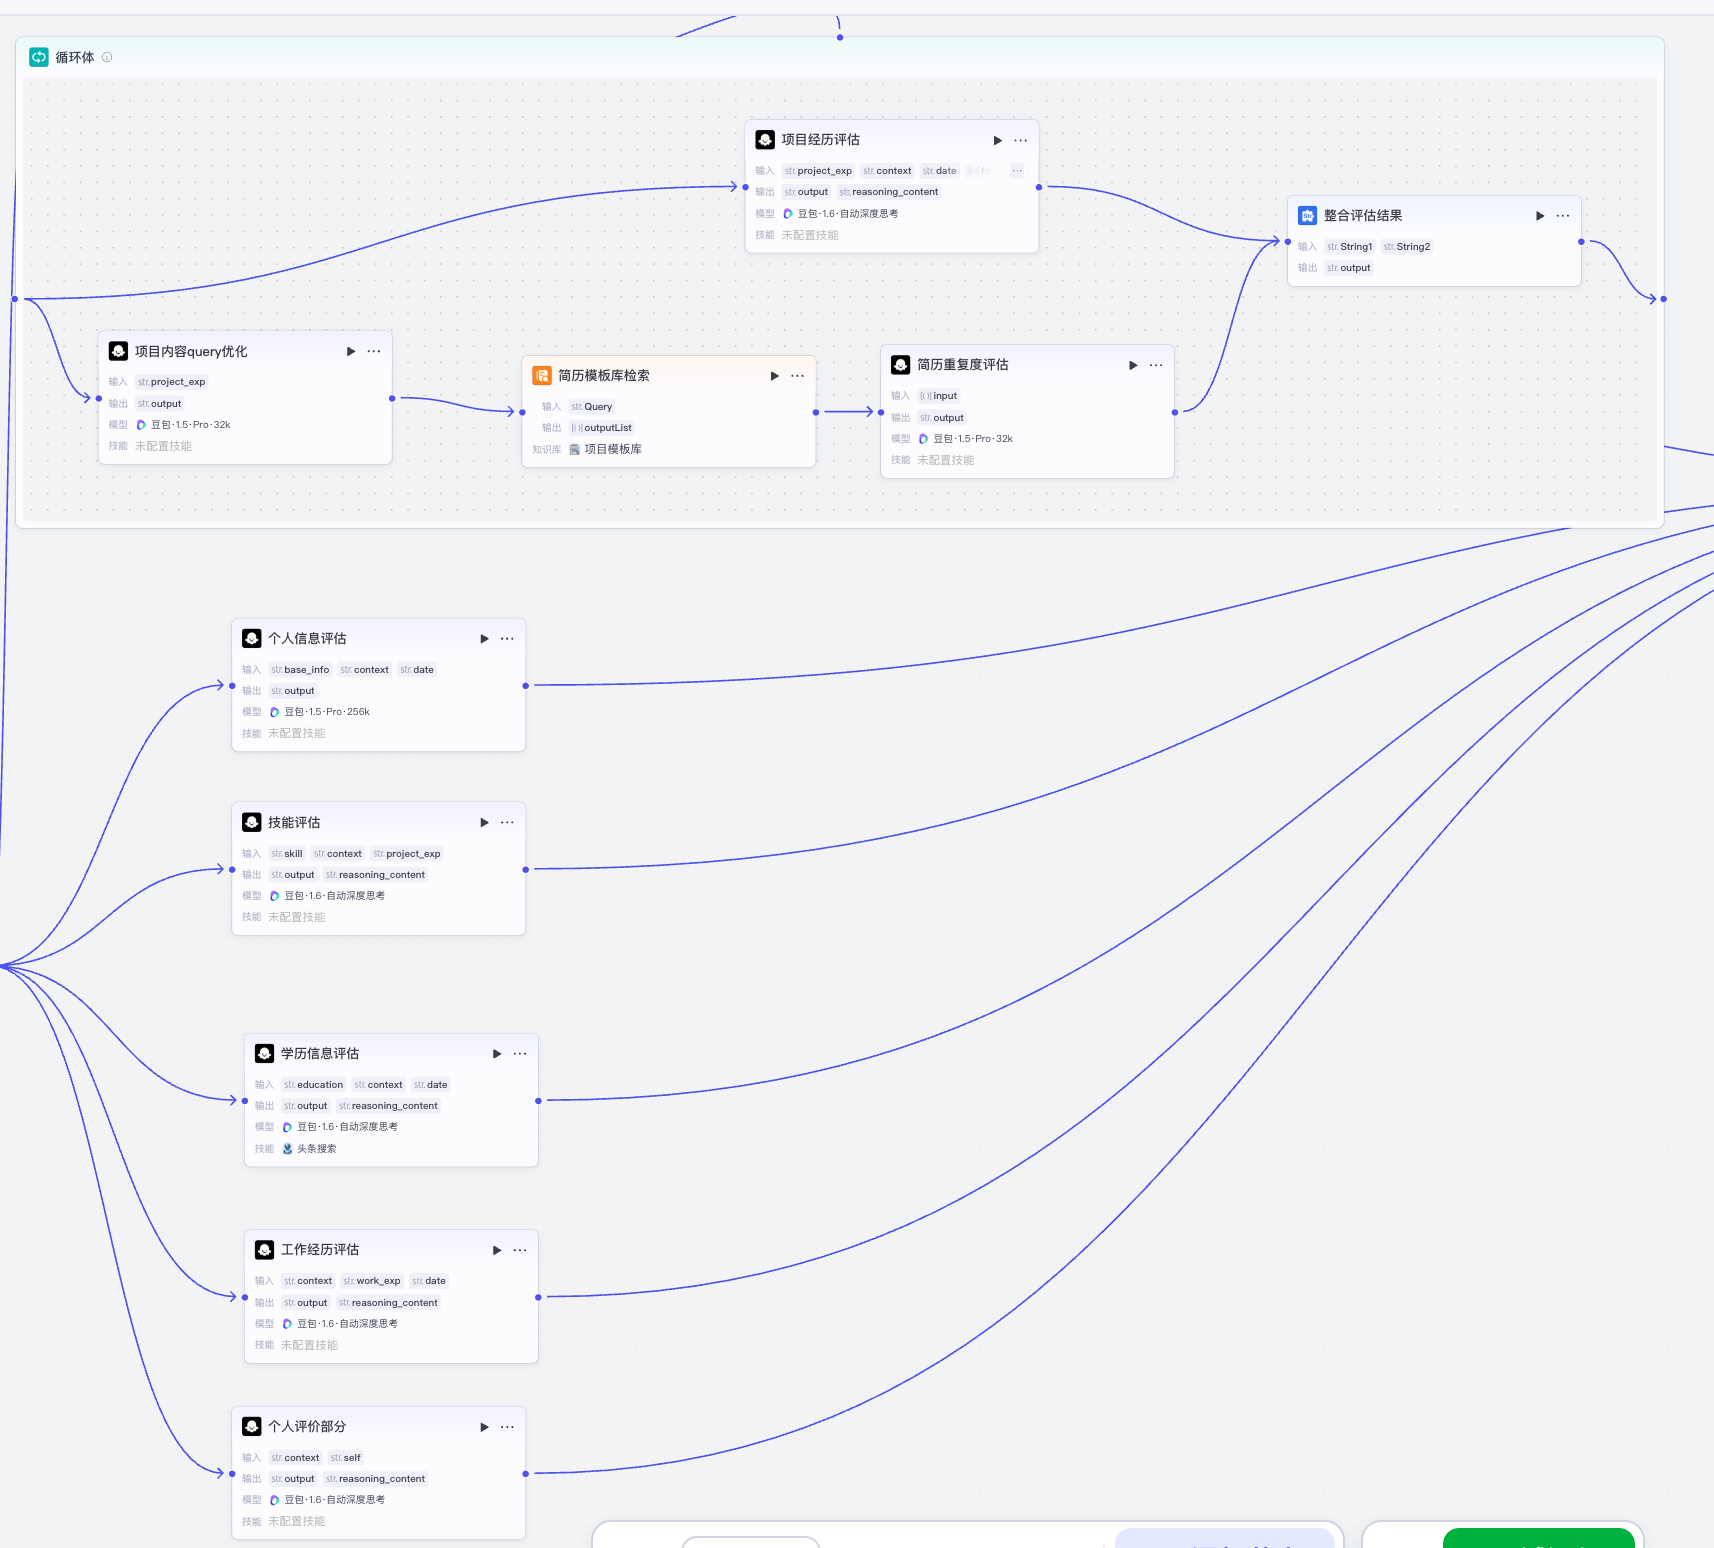Image resolution: width=1714 pixels, height=1548 pixels.
Task: Run the 个人信息评估 node
Action: point(484,639)
